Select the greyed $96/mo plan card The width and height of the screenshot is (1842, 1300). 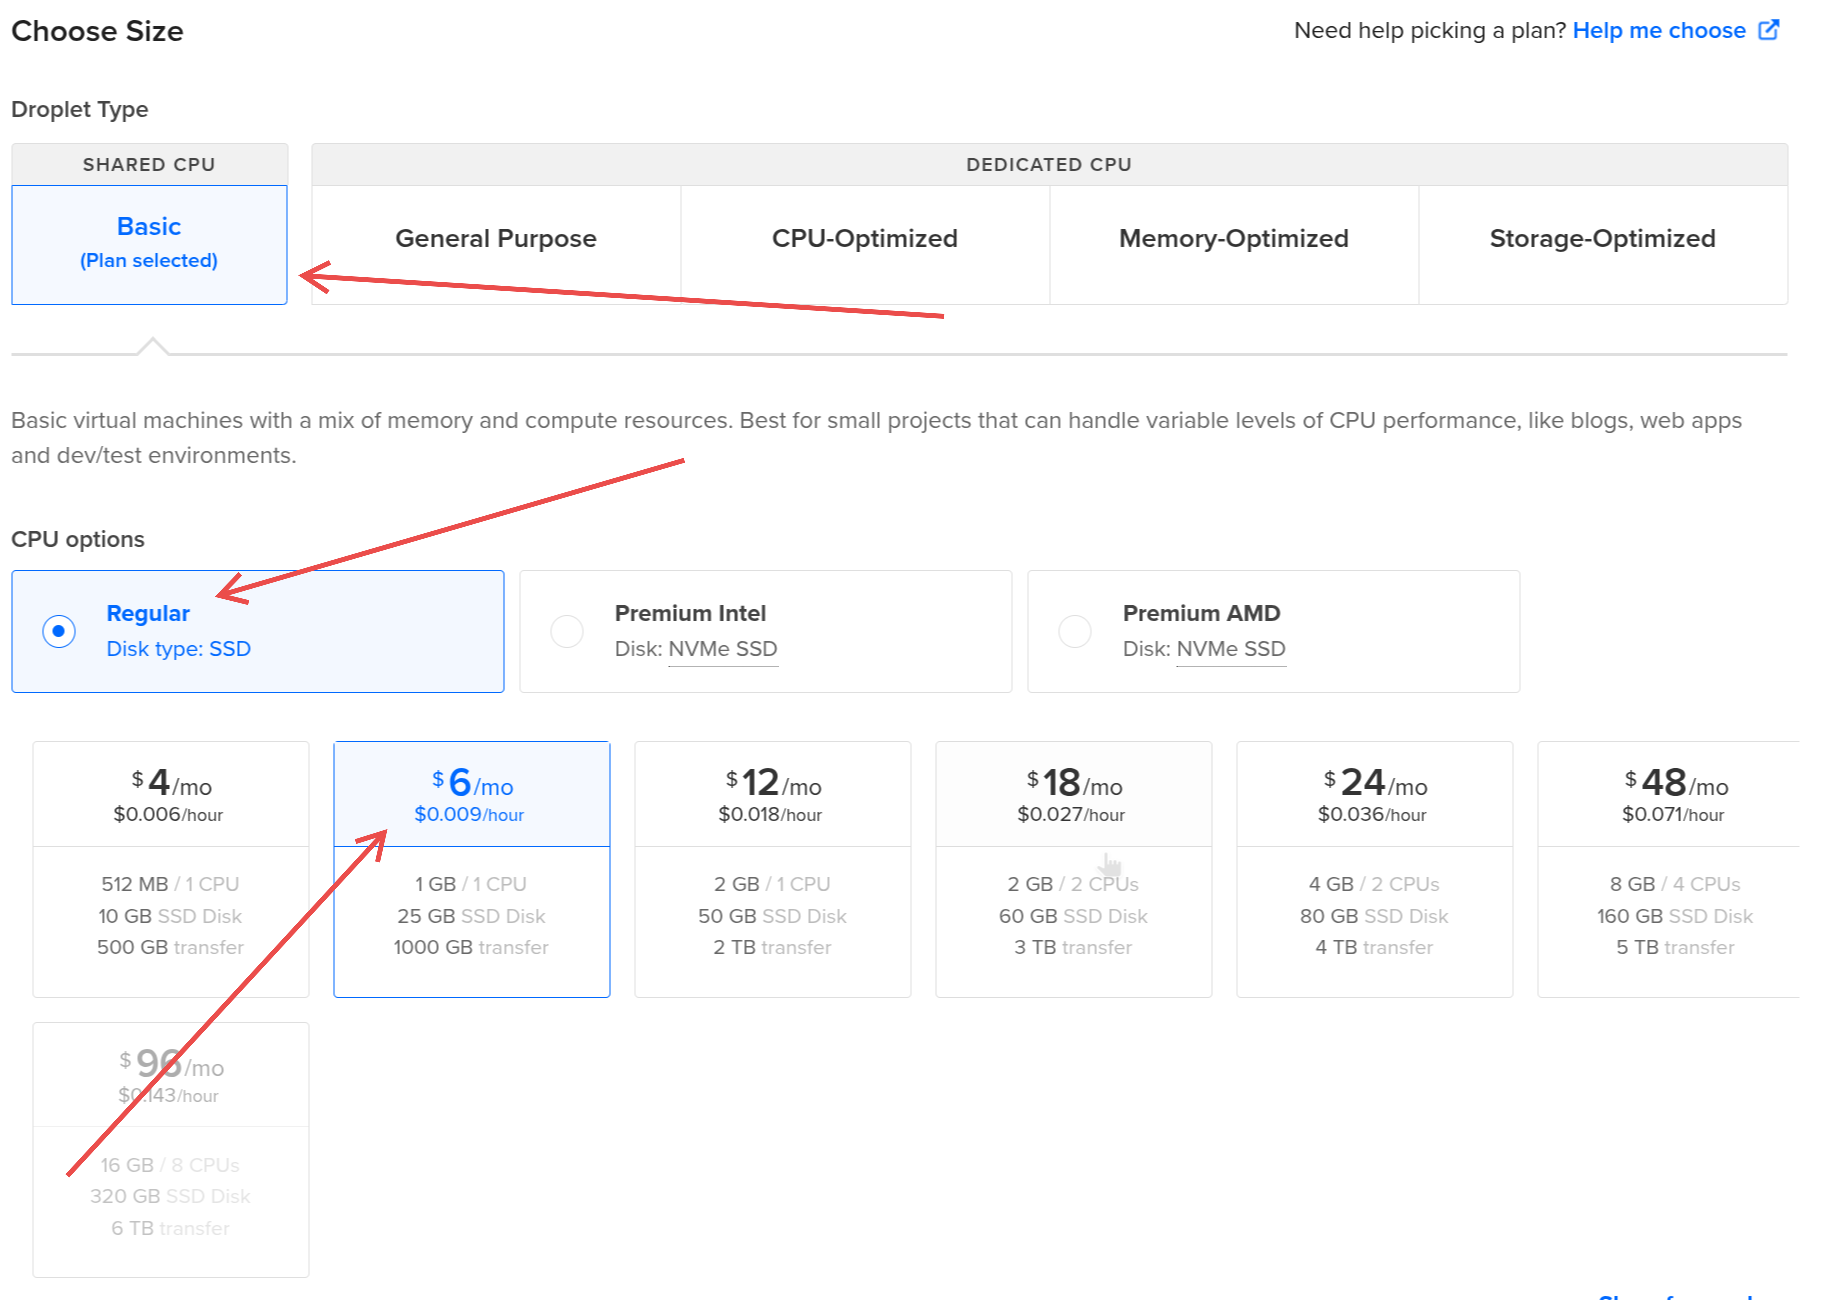click(x=171, y=1149)
